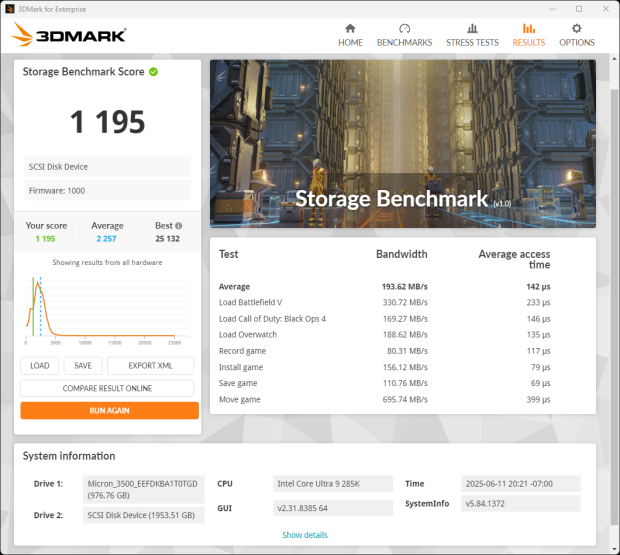This screenshot has width=620, height=555.
Task: Click the scrollbar up arrow
Action: coord(614,59)
